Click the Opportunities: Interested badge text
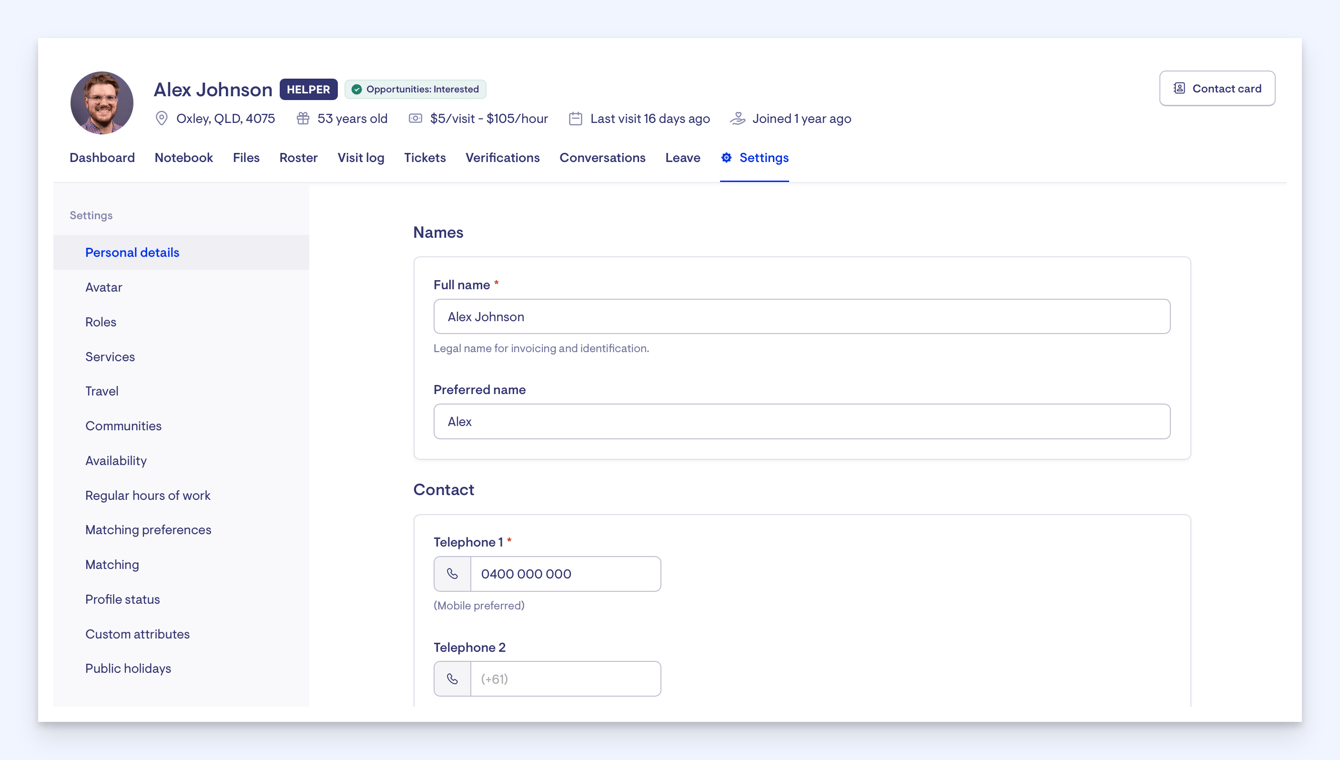1340x760 pixels. pyautogui.click(x=422, y=89)
